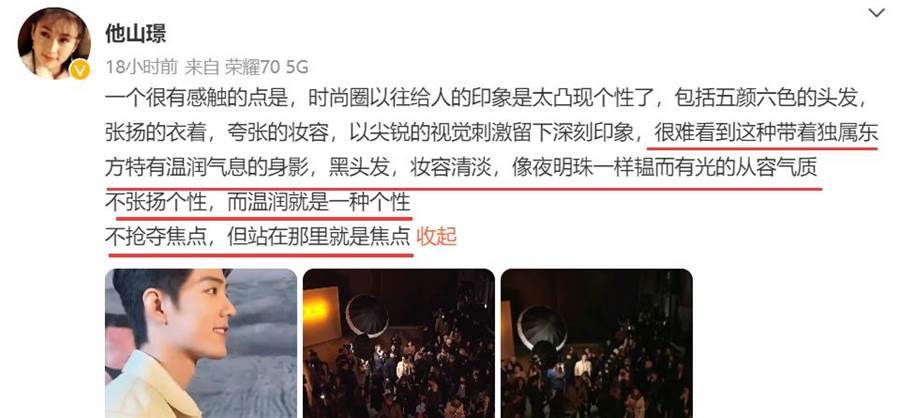Click the word 来自 before the device
This screenshot has height=418, width=900.
(x=202, y=67)
